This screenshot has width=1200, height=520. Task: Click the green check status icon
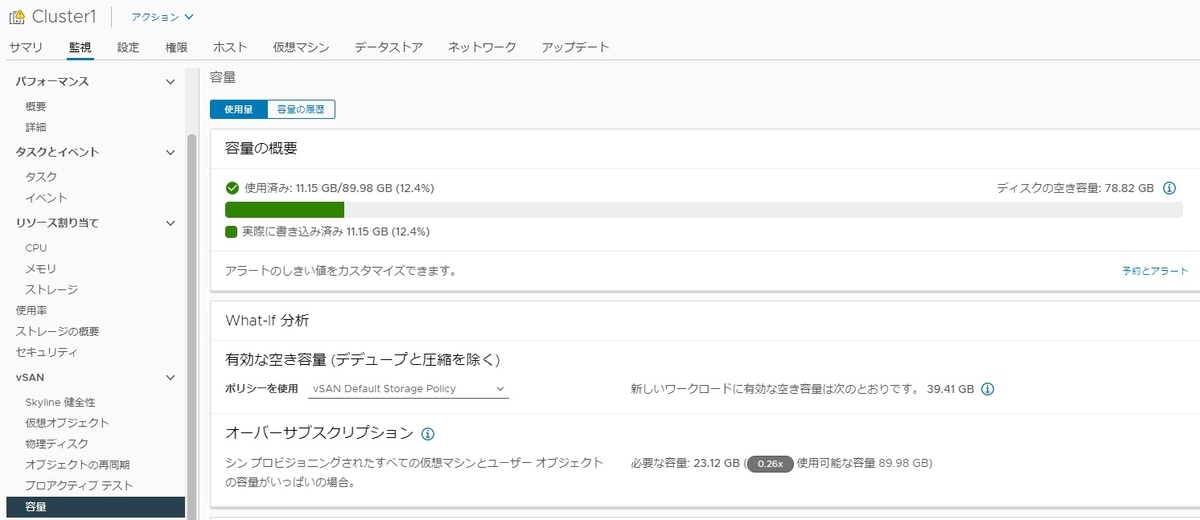coord(232,188)
